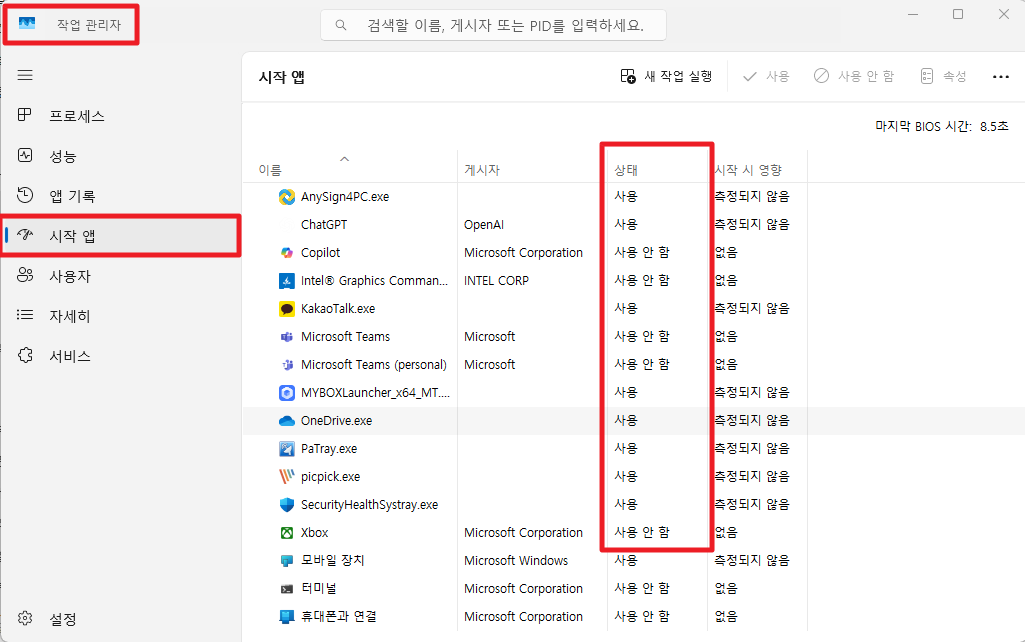The height and width of the screenshot is (642, 1025).
Task: Select the KakaoTalk.exe name text
Action: click(x=337, y=309)
